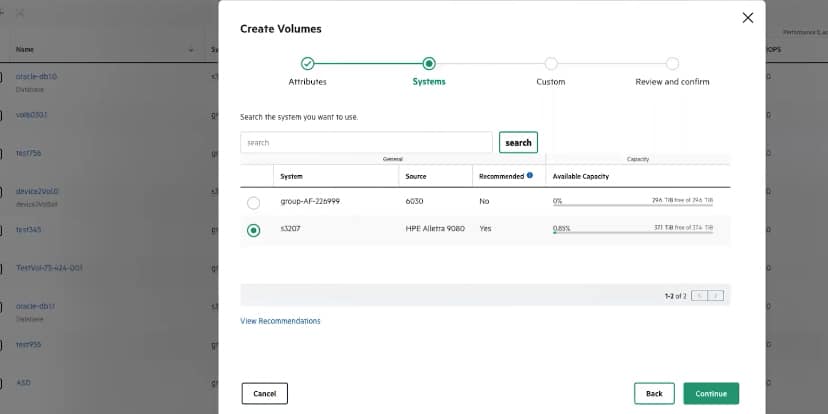Click the search button
Image resolution: width=828 pixels, height=414 pixels.
519,143
